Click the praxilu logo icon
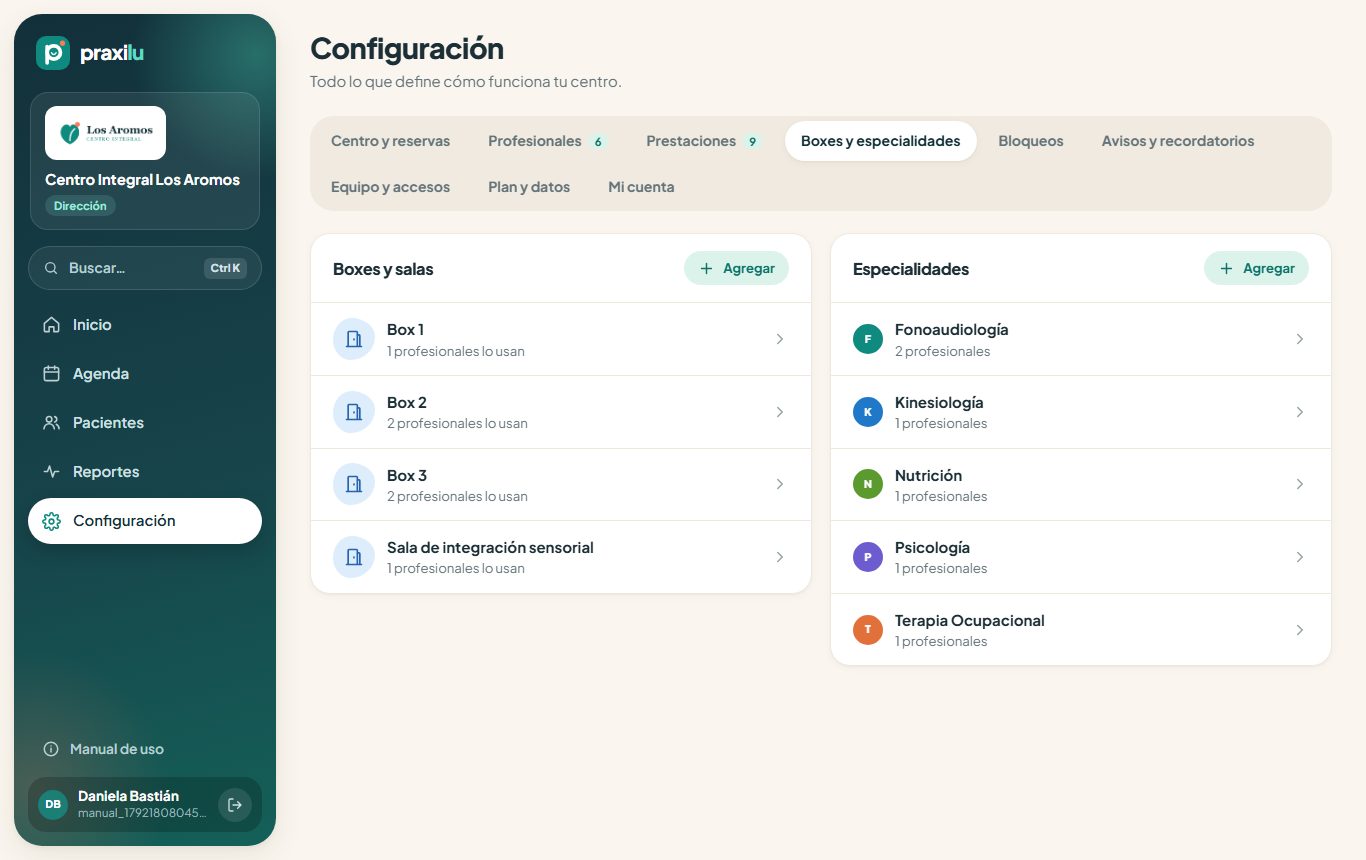Viewport: 1366px width, 860px height. [x=53, y=53]
